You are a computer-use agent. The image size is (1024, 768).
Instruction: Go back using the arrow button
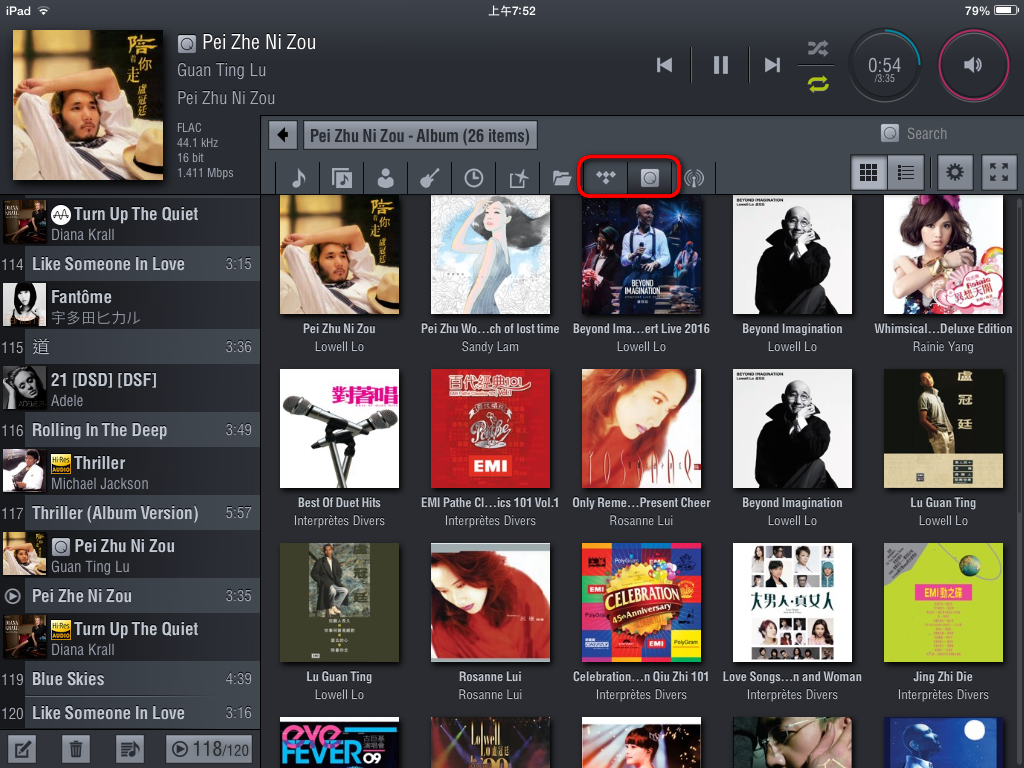point(284,135)
